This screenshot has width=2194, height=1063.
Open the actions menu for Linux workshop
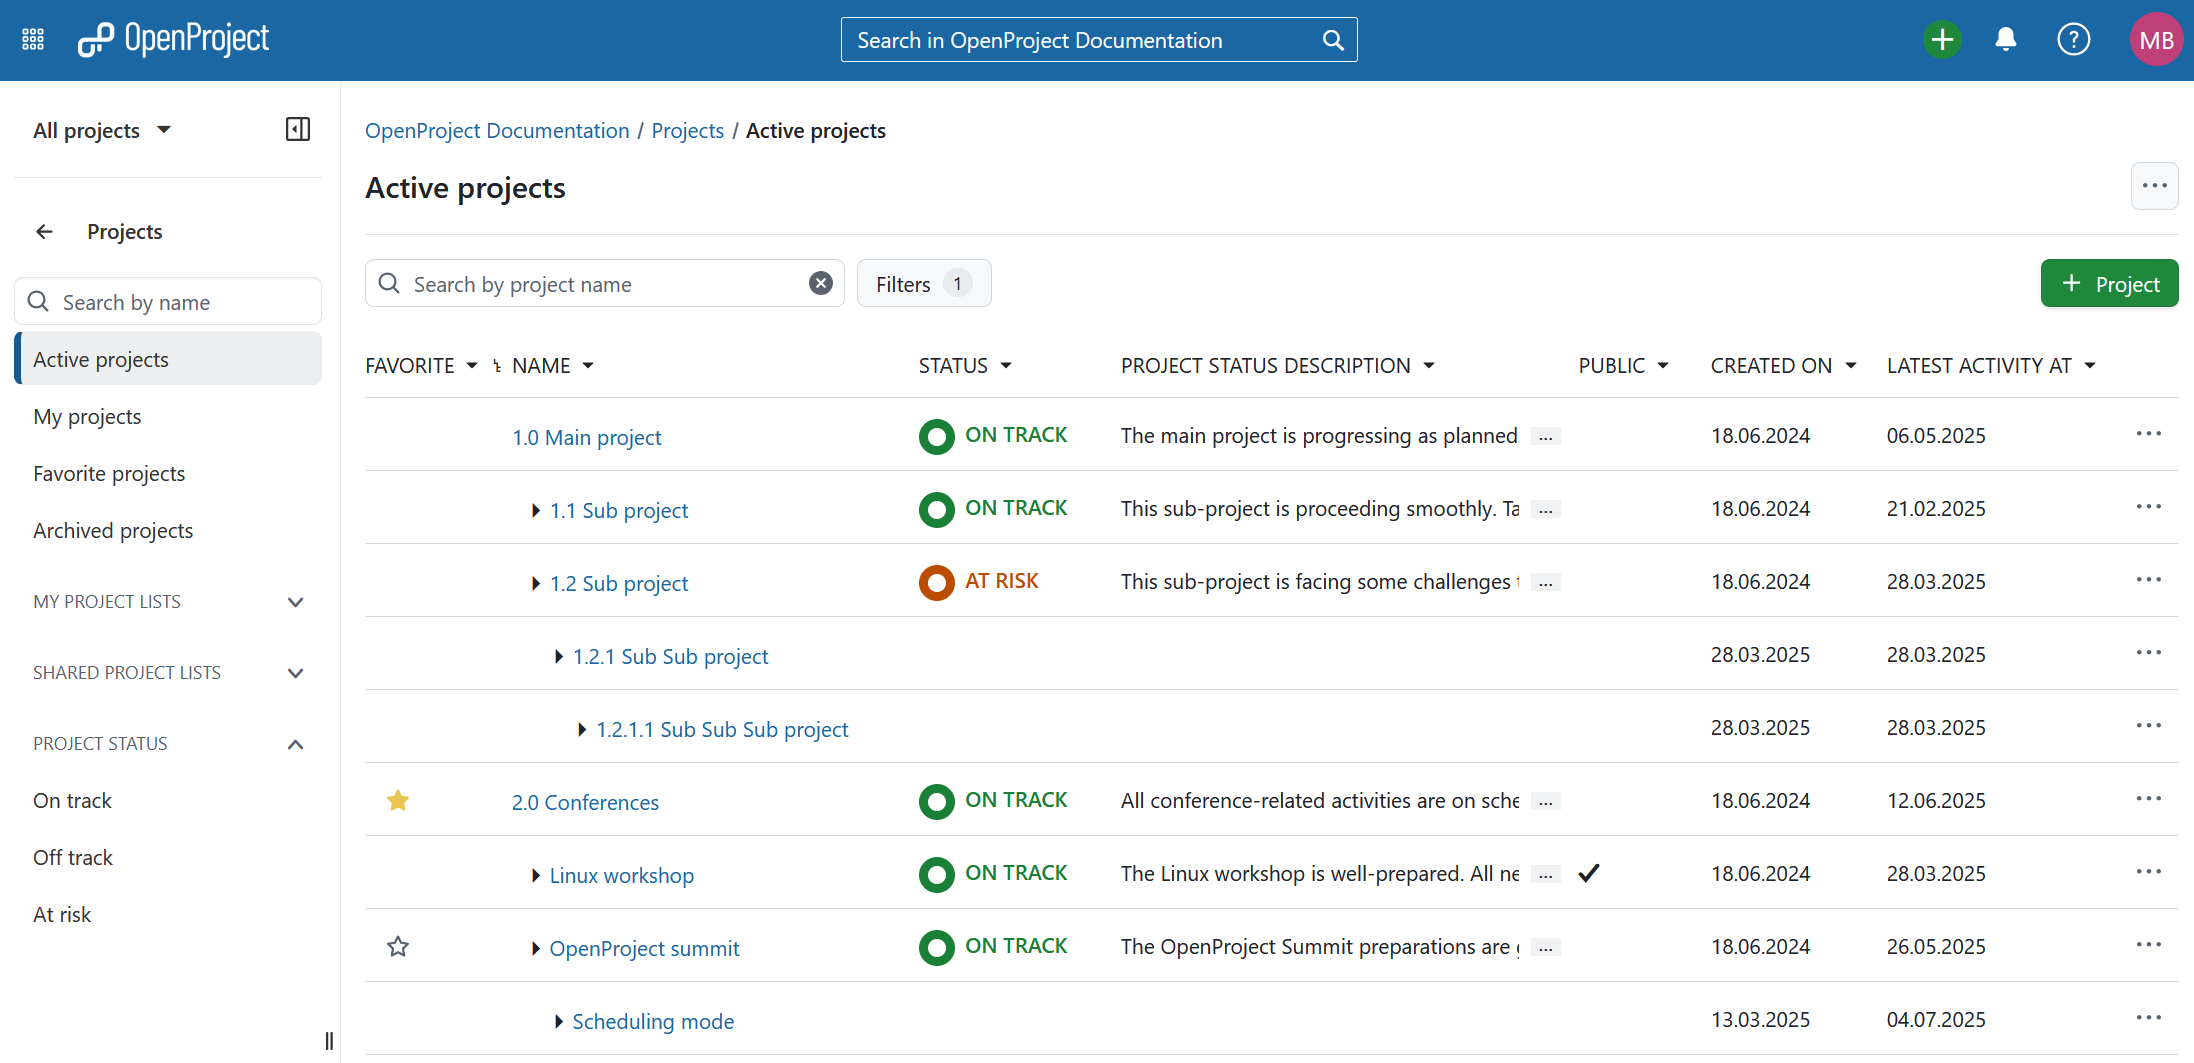[2148, 872]
